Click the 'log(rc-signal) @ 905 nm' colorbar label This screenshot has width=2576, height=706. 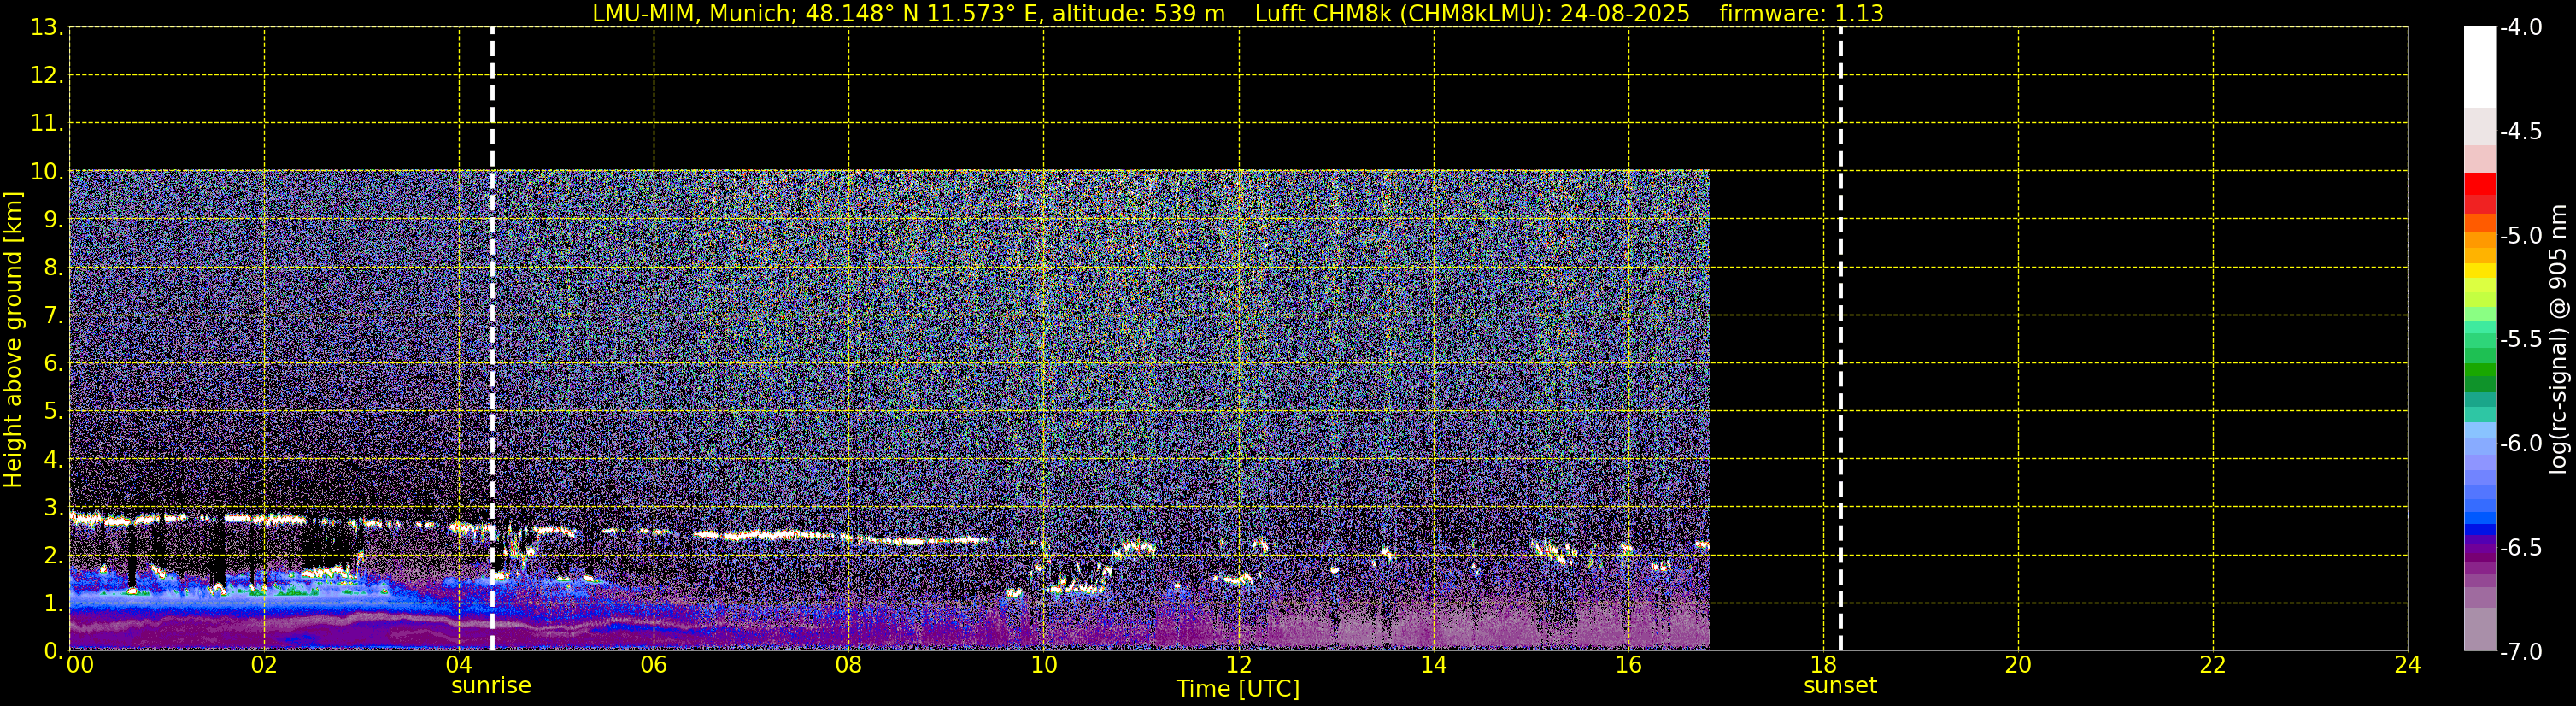[x=2558, y=339]
